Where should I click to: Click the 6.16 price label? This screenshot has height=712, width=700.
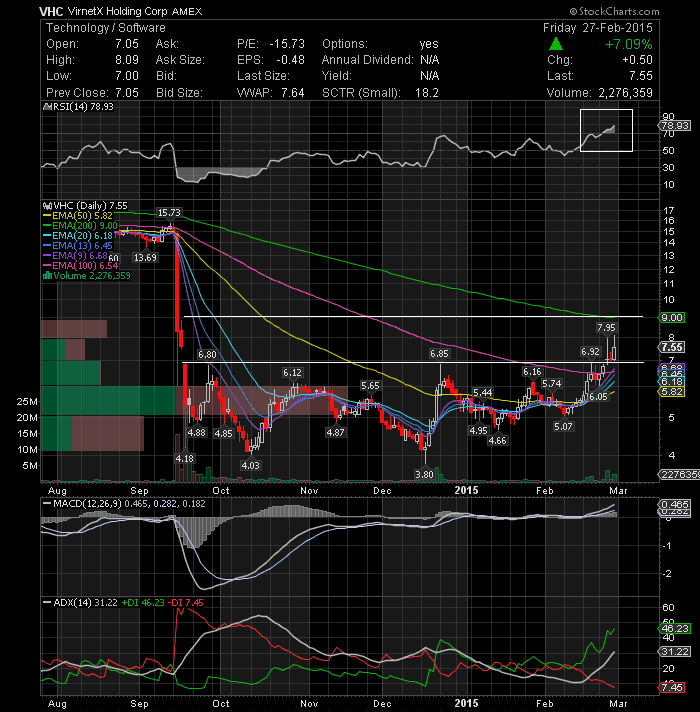point(532,372)
